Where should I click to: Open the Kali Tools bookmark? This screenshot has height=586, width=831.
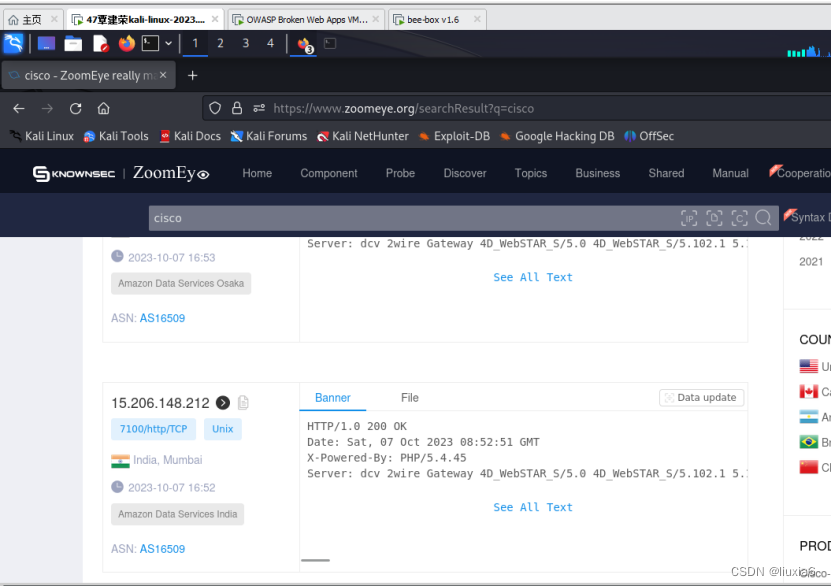pyautogui.click(x=116, y=136)
